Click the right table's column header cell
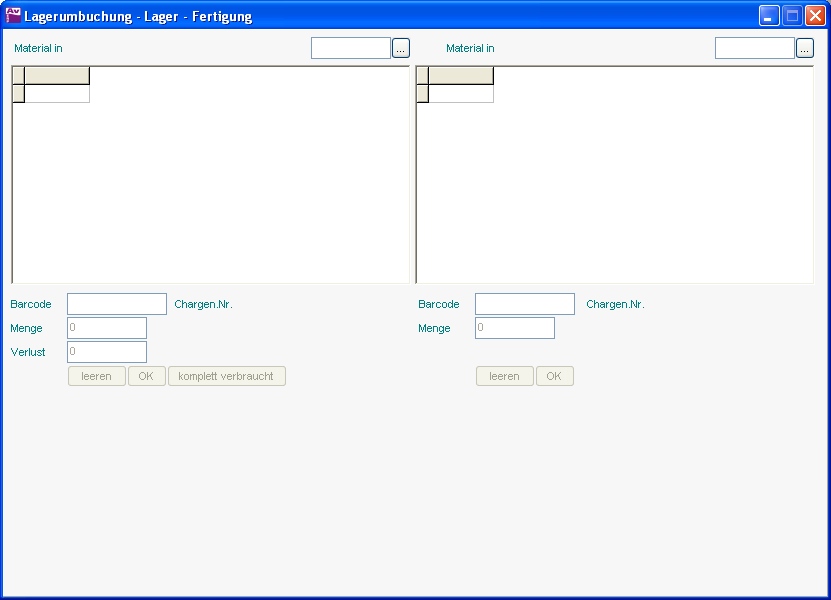Screen dimensions: 831x600 click(460, 76)
